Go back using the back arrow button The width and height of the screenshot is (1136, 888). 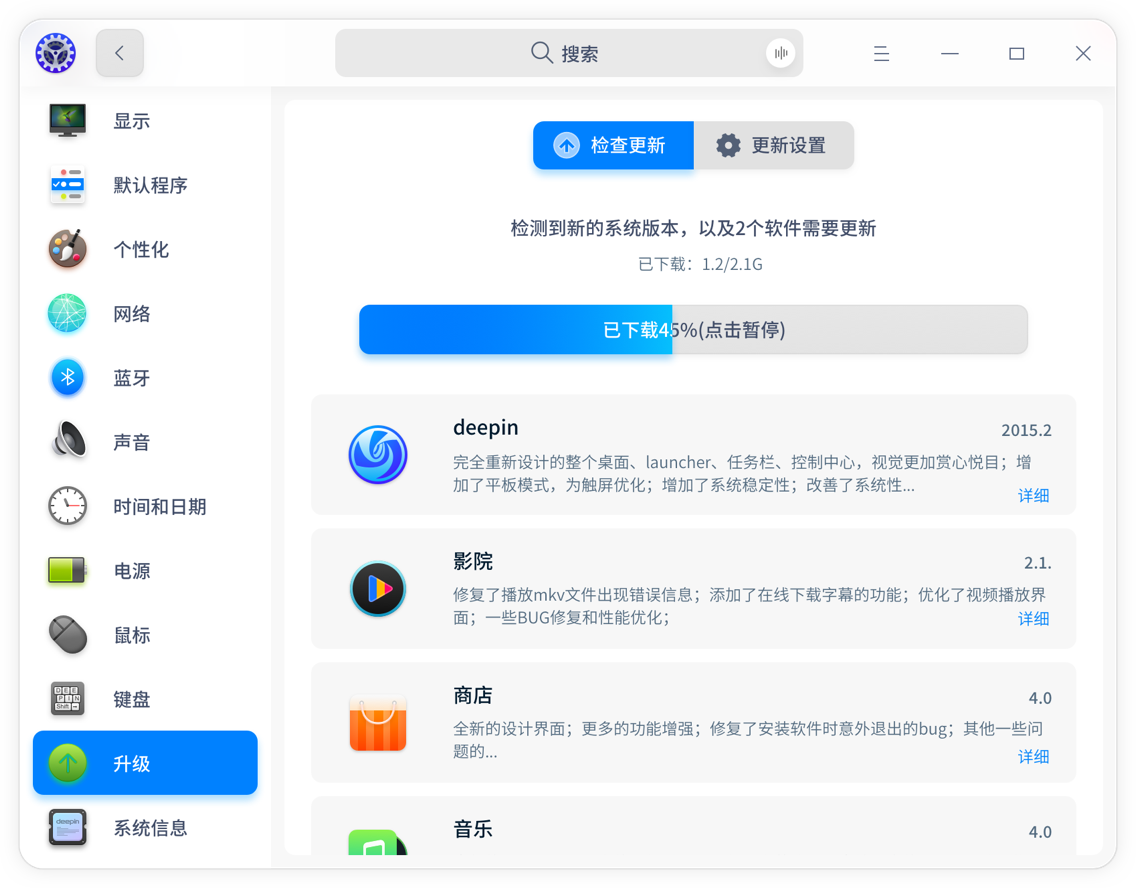(x=120, y=53)
